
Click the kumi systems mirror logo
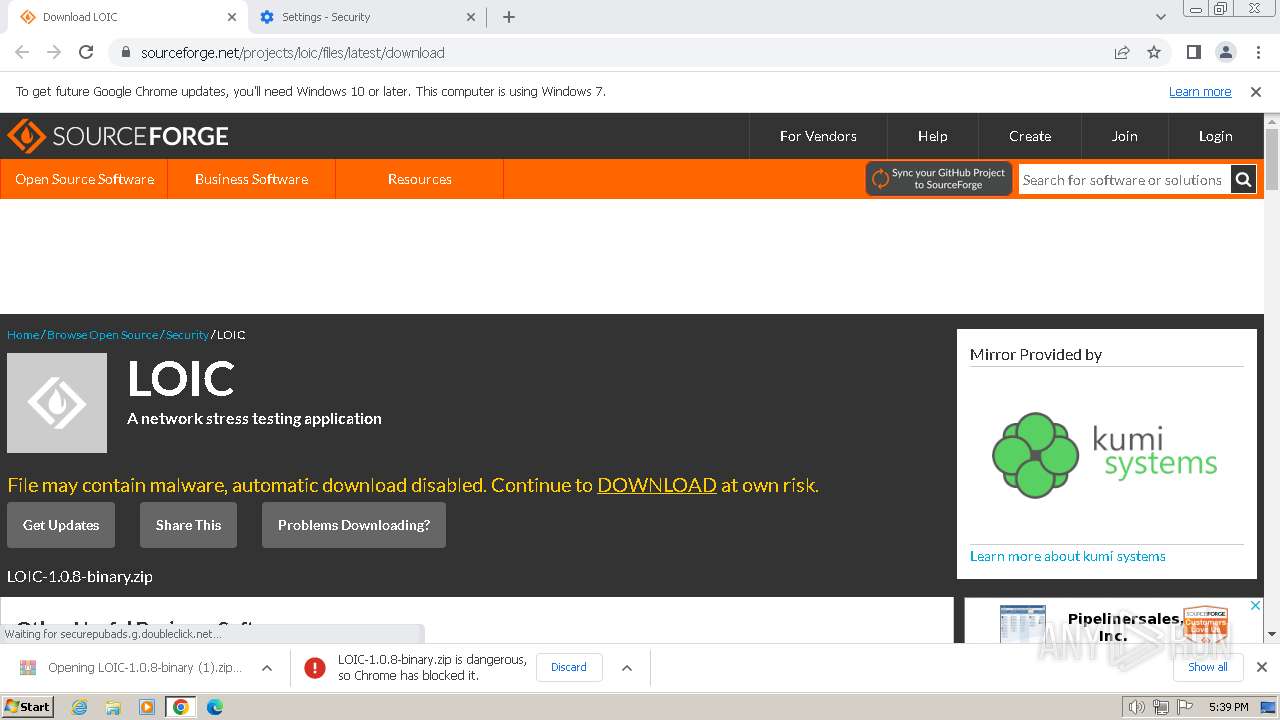click(1105, 455)
